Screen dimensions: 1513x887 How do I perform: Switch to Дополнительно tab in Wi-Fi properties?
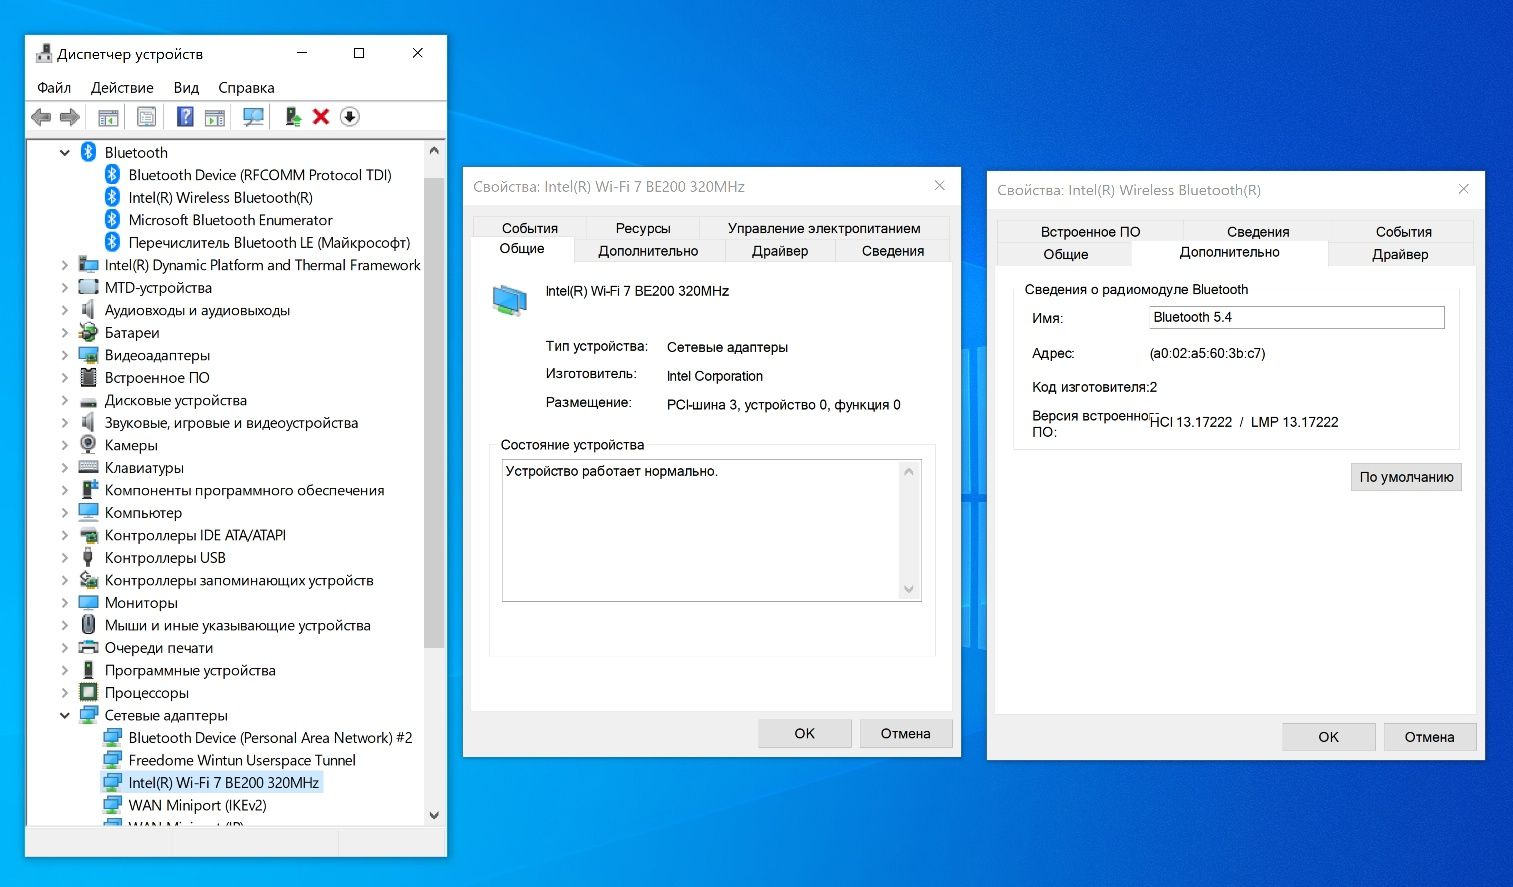pos(648,251)
